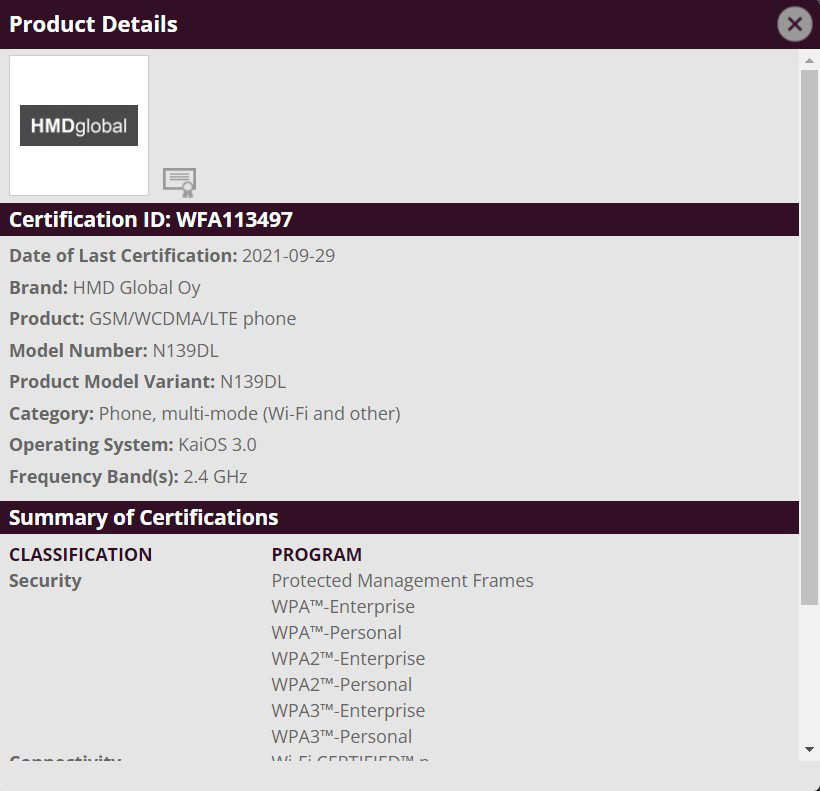Click the CLASSIFICATION column heading
This screenshot has height=791, width=820.
coord(81,555)
